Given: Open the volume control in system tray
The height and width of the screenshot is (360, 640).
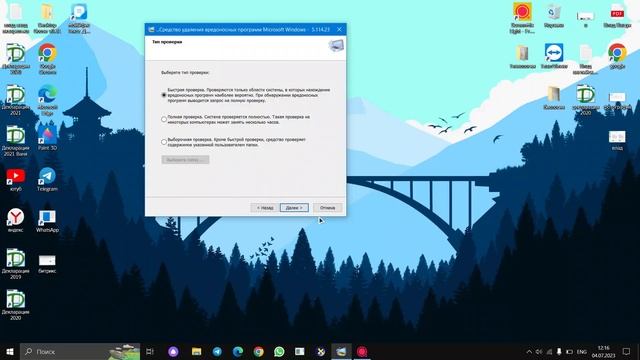Looking at the screenshot, I should point(539,351).
